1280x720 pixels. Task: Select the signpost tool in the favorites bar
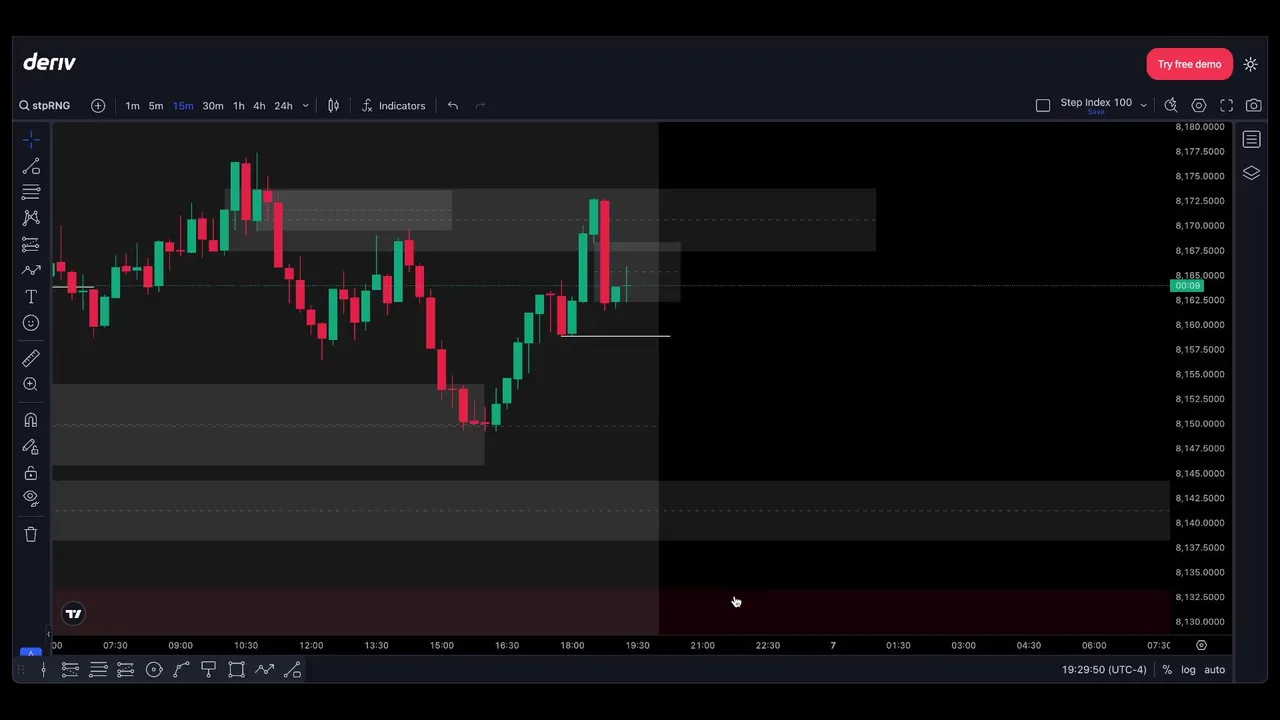click(x=208, y=670)
